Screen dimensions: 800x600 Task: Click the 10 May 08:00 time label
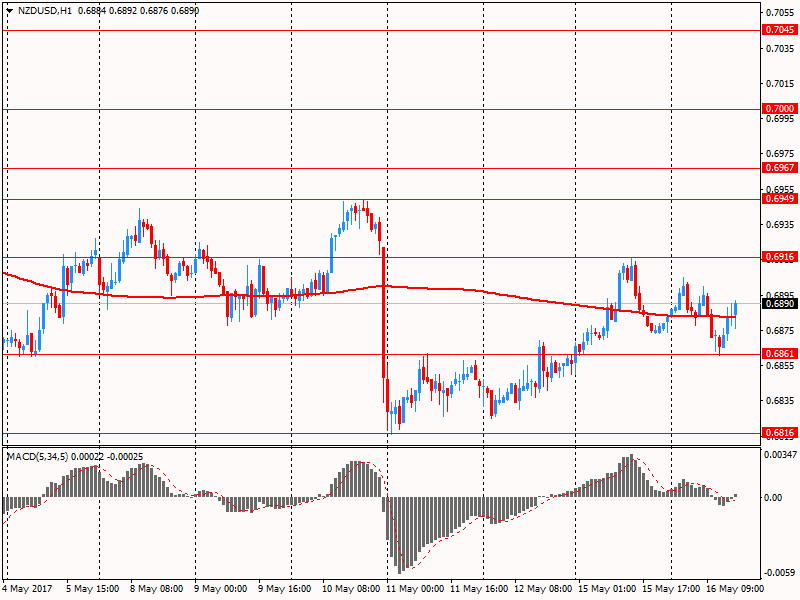pyautogui.click(x=351, y=588)
